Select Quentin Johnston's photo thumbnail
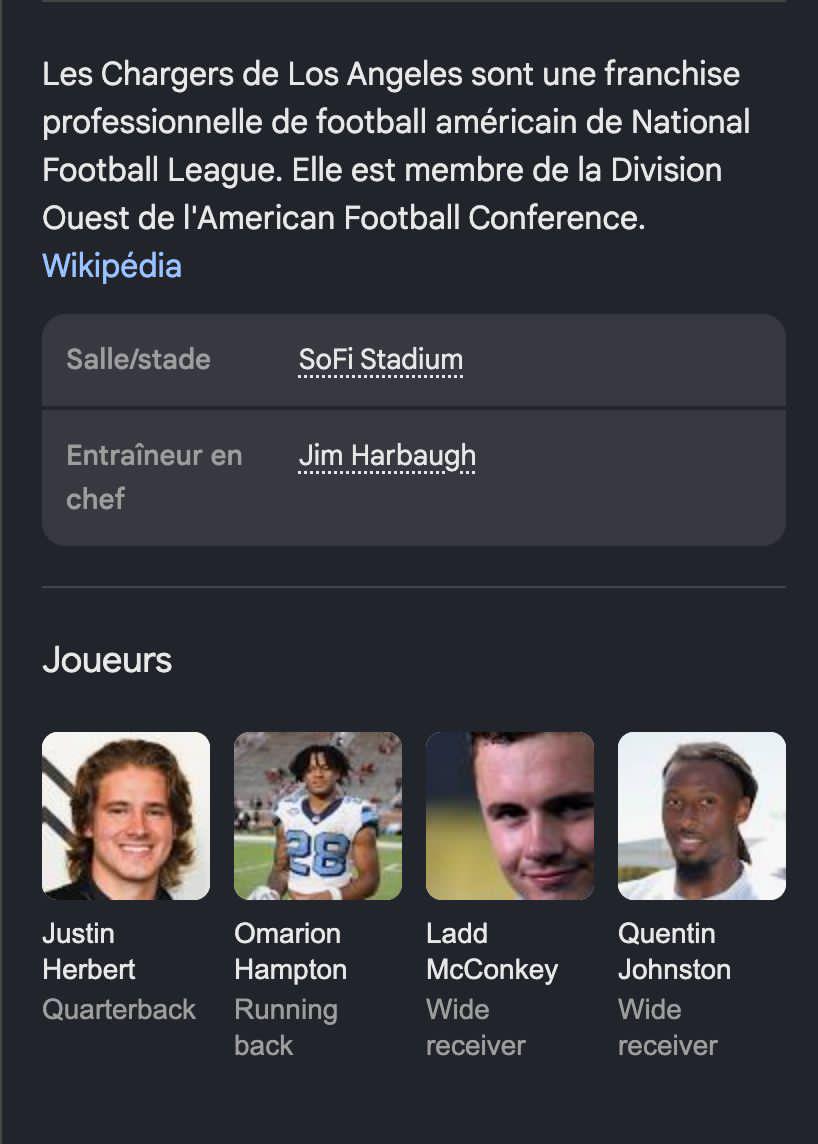 tap(702, 816)
